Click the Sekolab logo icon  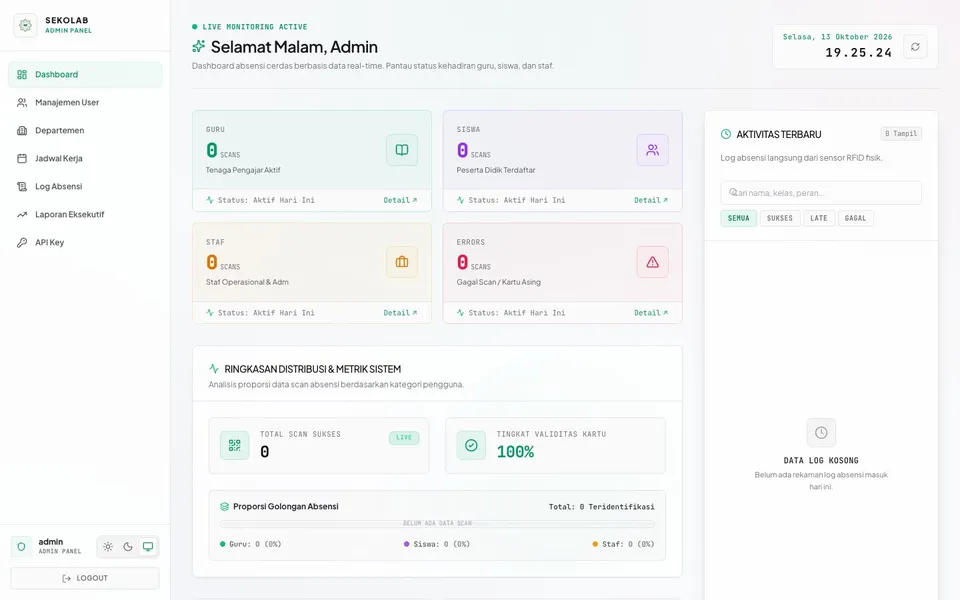25,25
